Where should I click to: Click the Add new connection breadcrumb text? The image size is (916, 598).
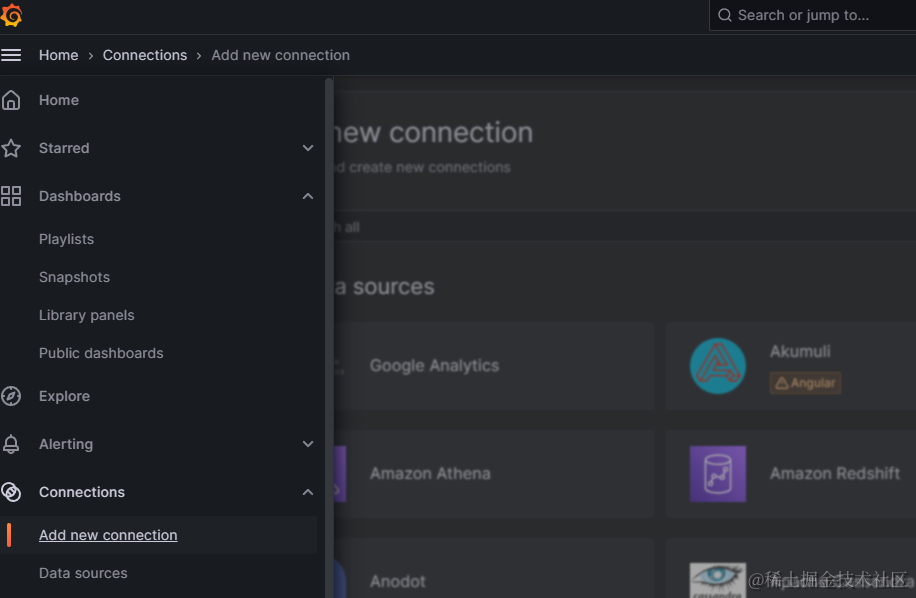coord(280,55)
